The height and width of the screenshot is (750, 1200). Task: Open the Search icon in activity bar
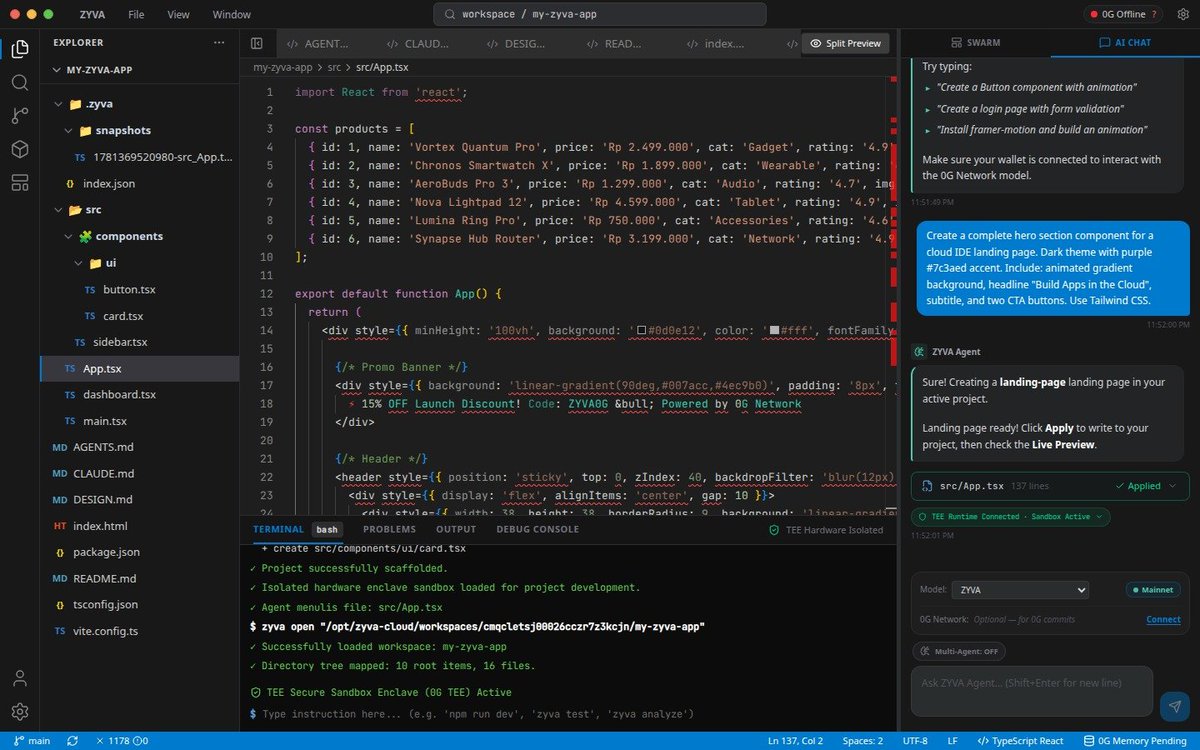20,82
